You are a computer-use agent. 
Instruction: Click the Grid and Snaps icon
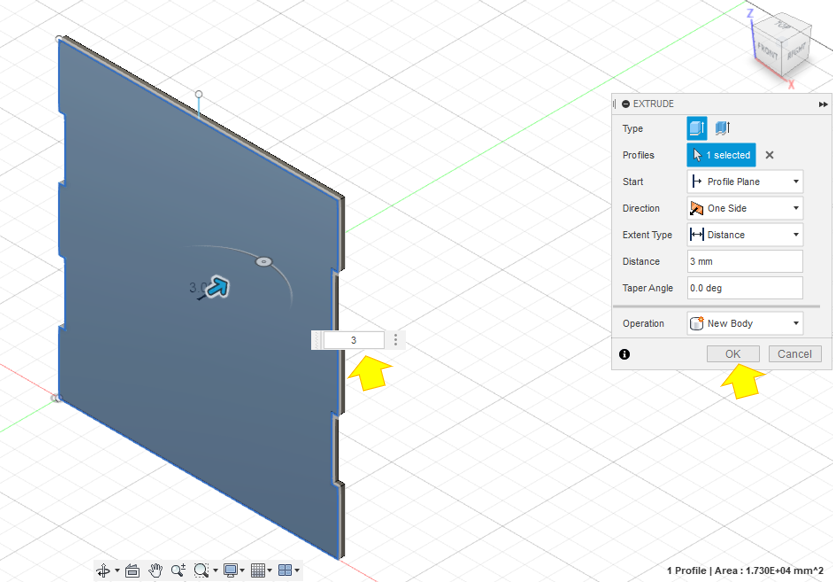[258, 570]
